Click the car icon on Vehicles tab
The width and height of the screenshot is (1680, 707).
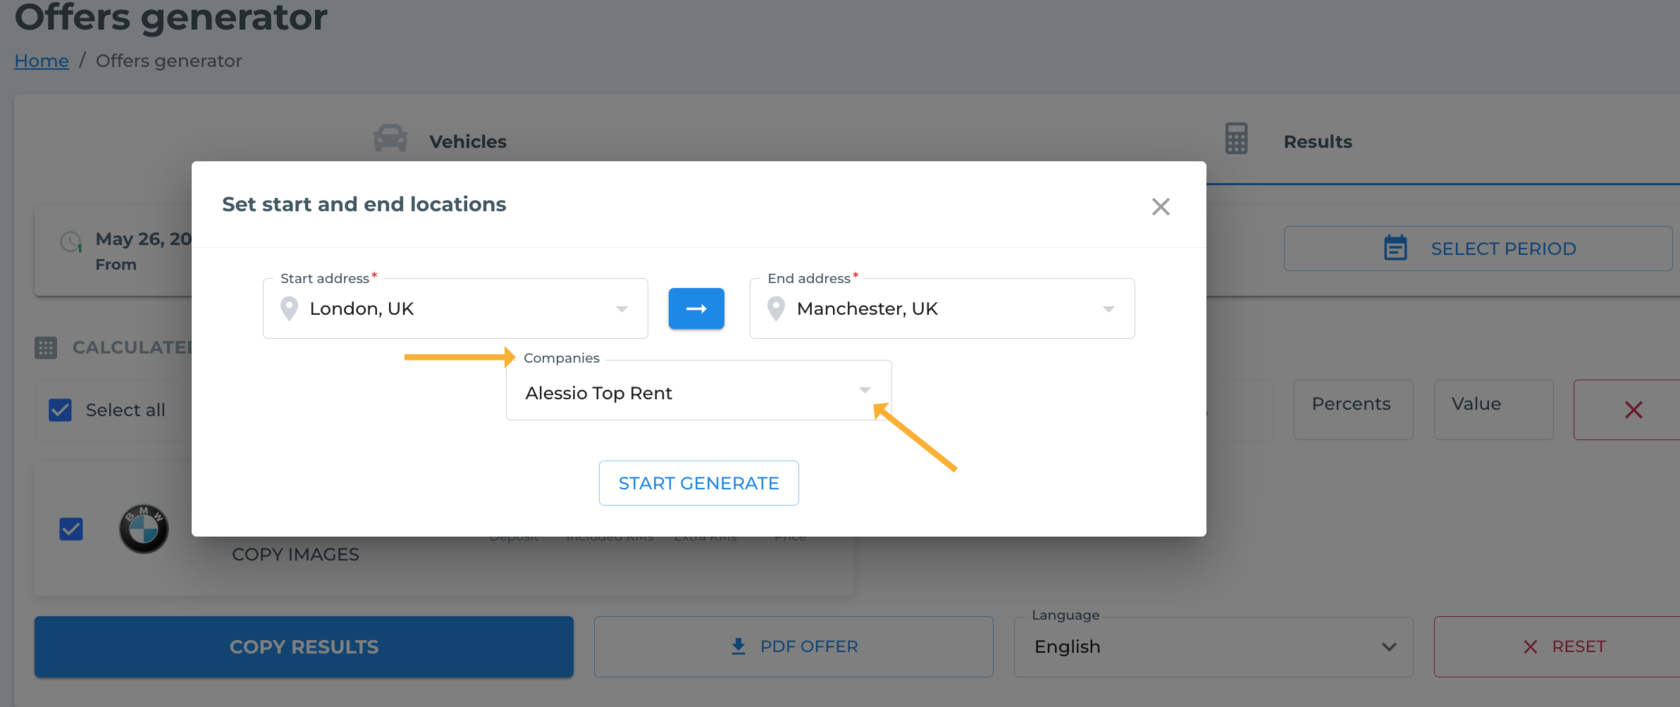tap(390, 138)
